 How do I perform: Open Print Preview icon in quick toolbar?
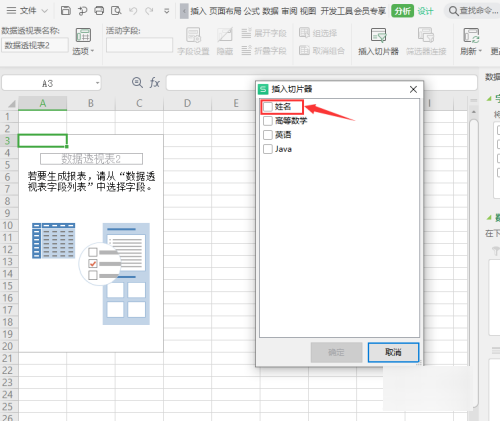tap(116, 11)
